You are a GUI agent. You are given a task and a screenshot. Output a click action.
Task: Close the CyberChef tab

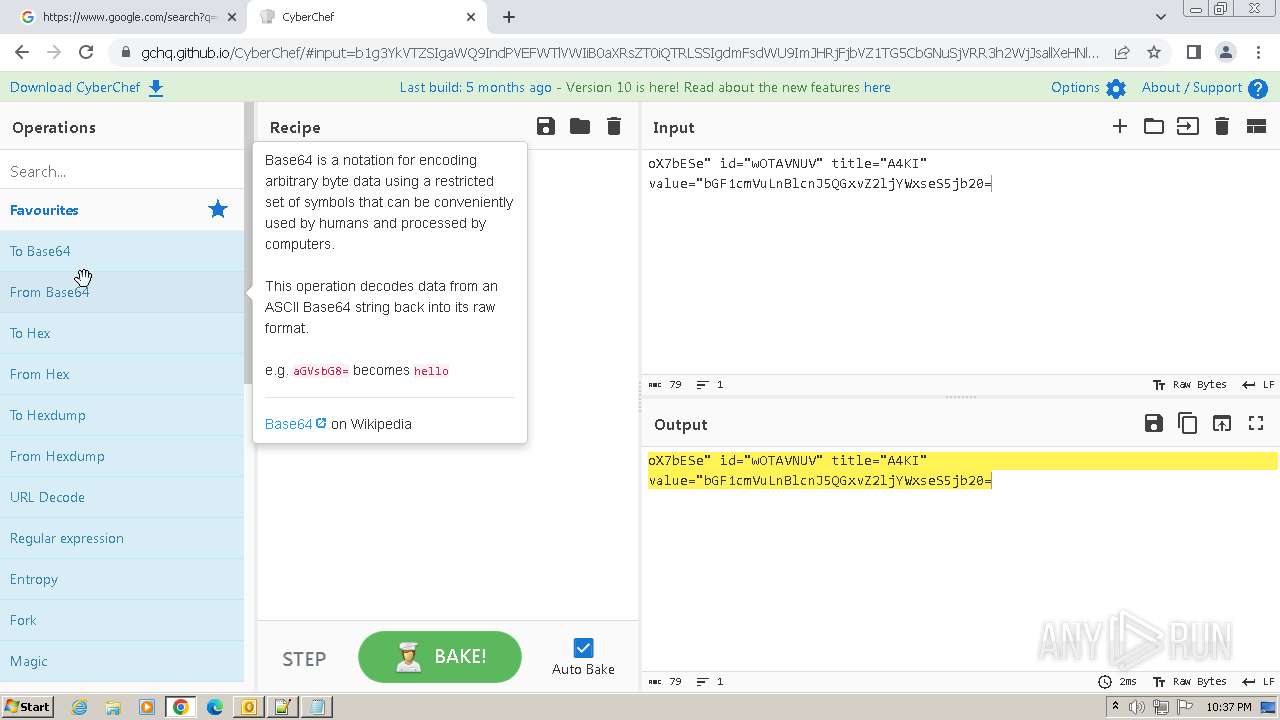471,17
